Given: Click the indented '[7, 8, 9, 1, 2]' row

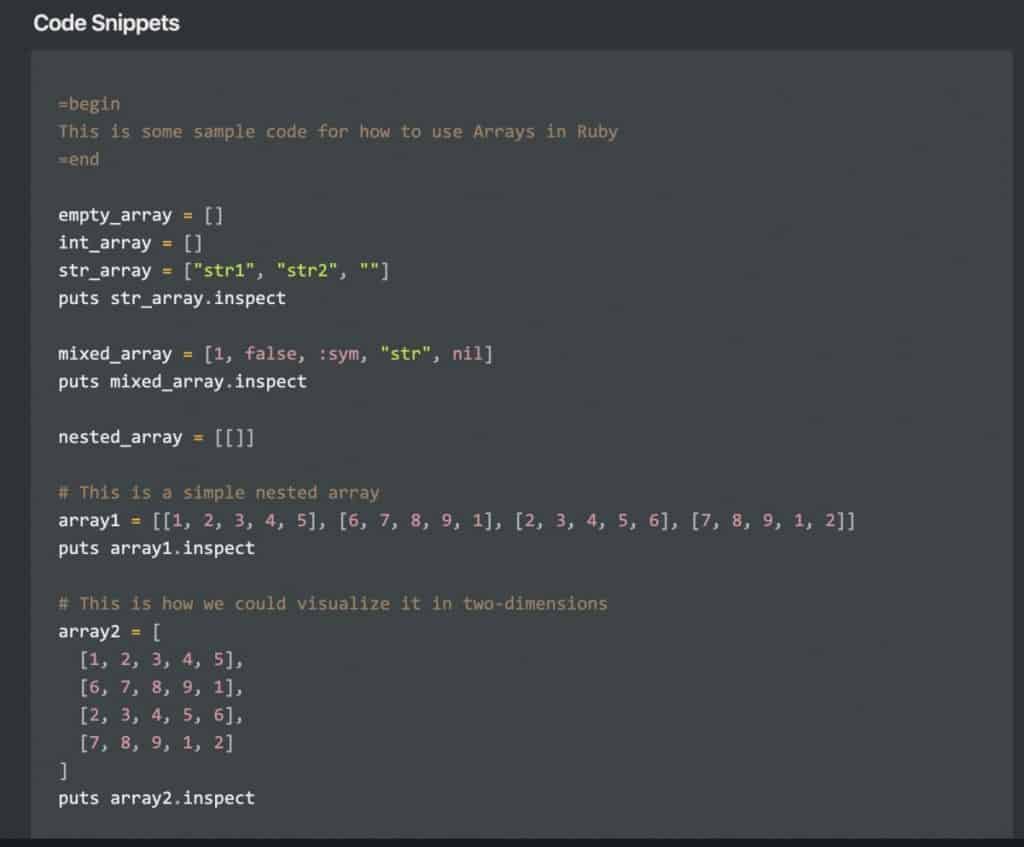Looking at the screenshot, I should 156,743.
